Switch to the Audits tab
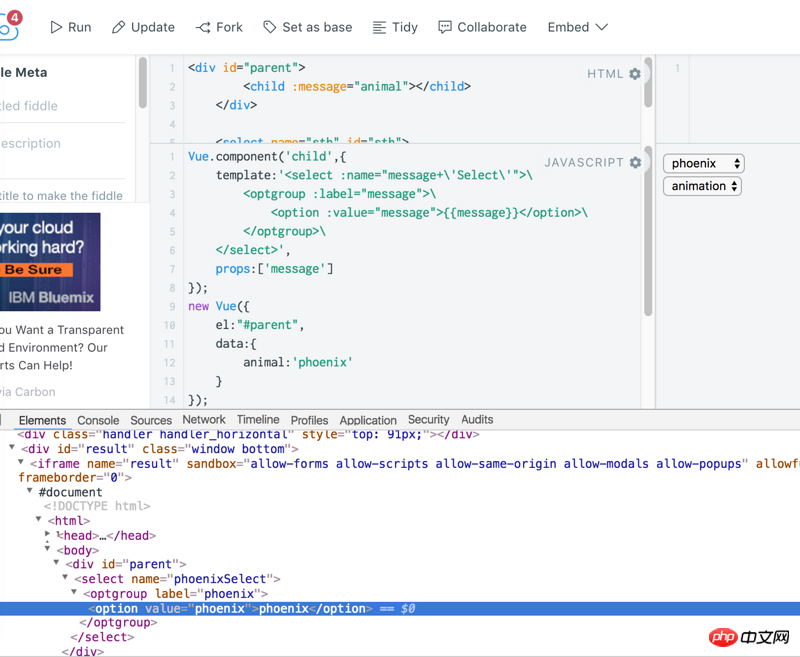800x657 pixels. pos(477,419)
